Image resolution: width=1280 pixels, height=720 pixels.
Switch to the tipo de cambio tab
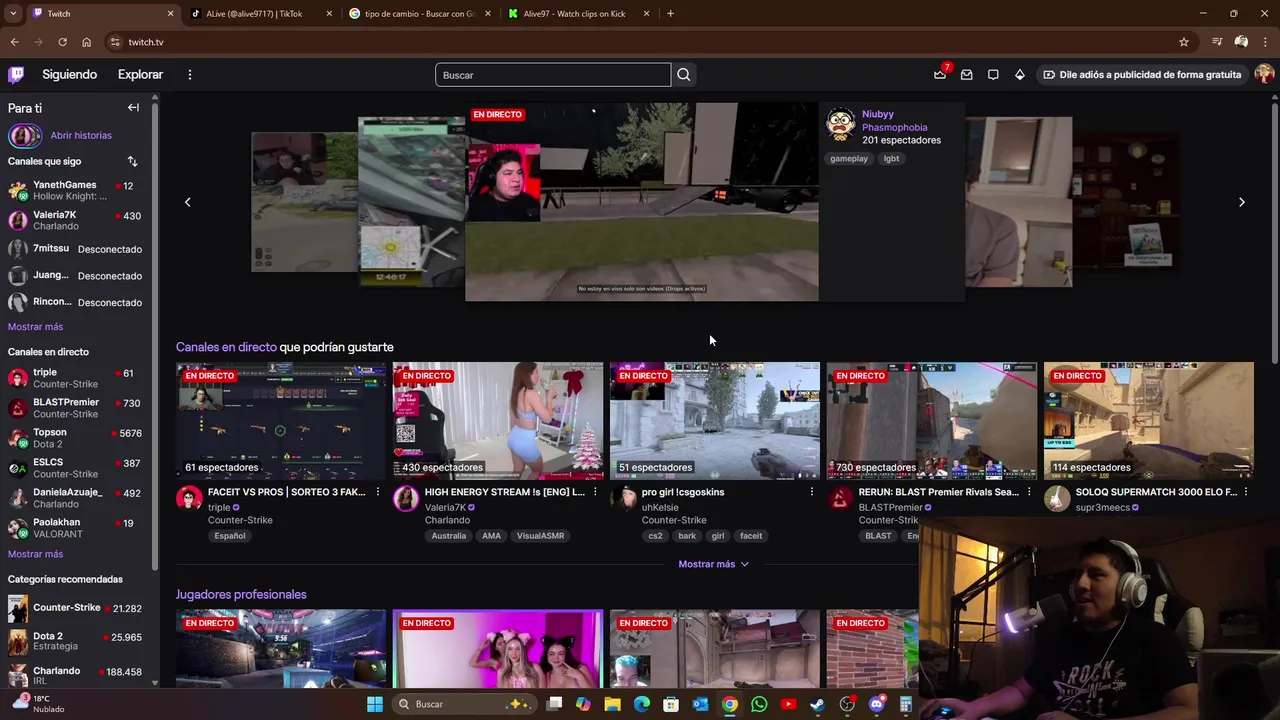coord(420,14)
